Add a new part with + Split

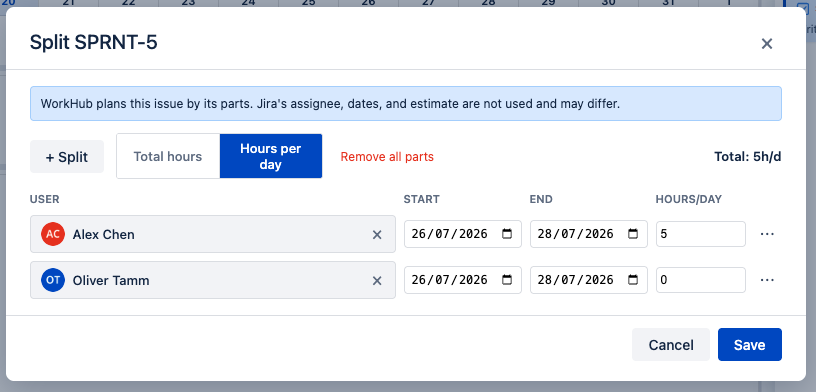67,157
